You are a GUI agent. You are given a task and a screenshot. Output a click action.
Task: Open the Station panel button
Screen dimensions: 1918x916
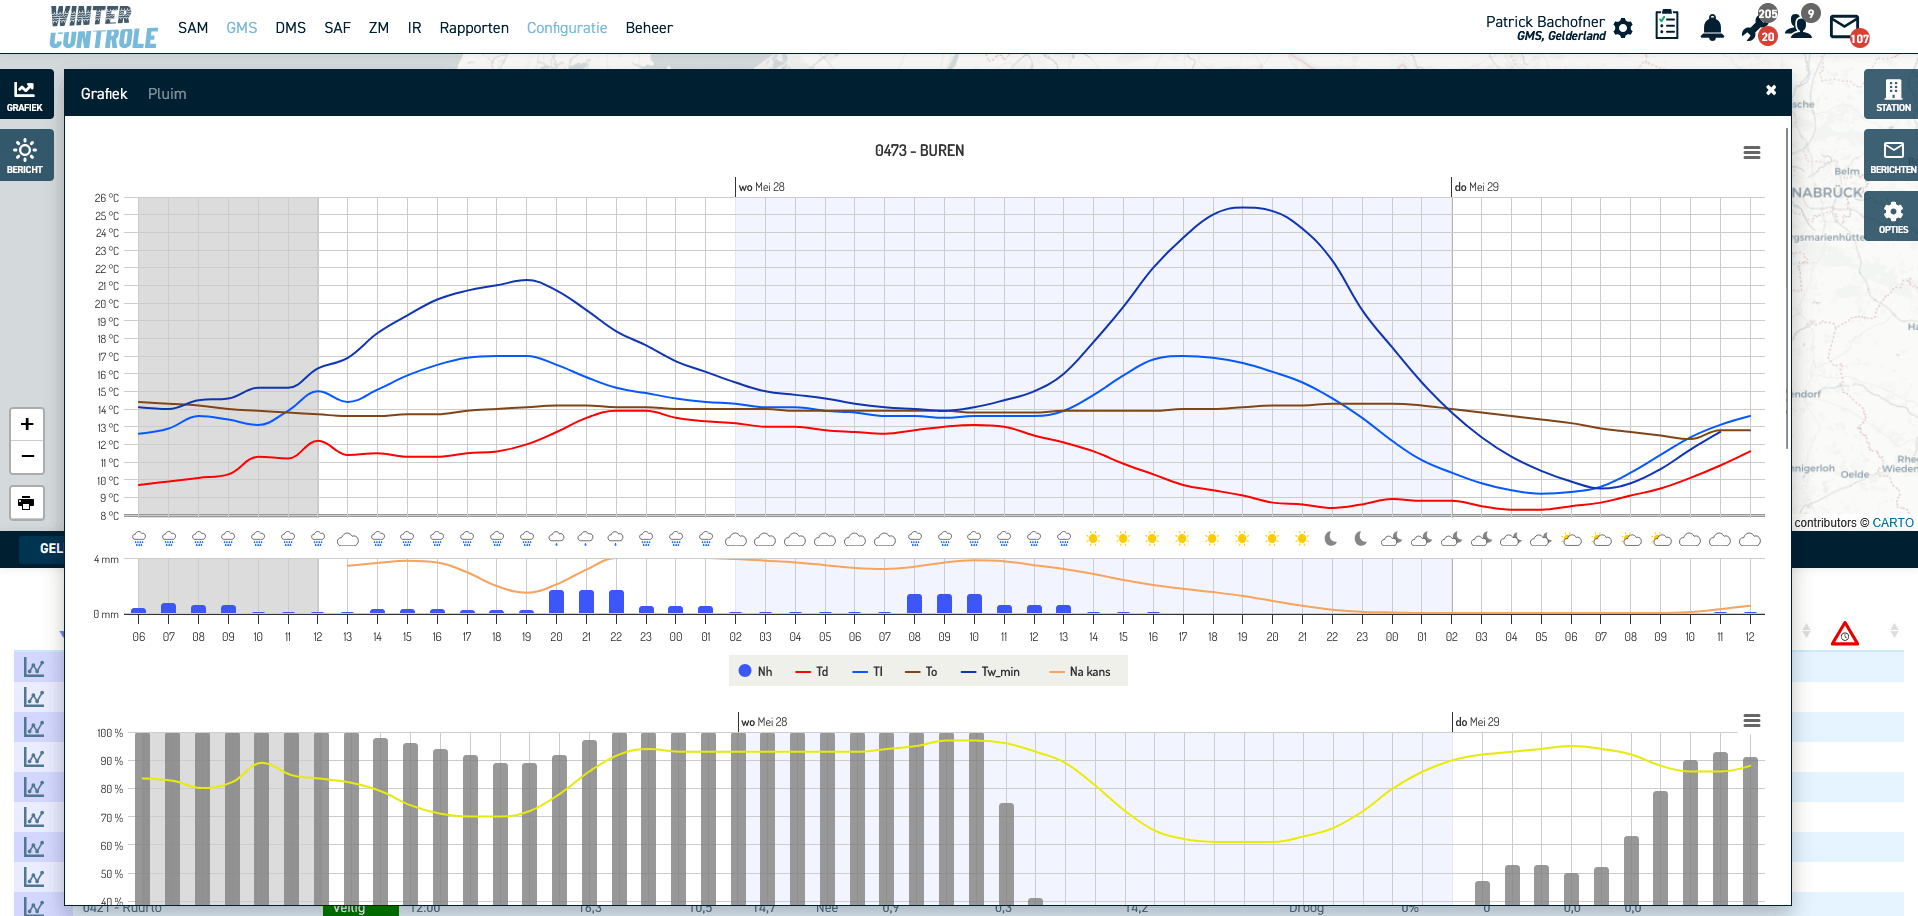tap(1892, 94)
